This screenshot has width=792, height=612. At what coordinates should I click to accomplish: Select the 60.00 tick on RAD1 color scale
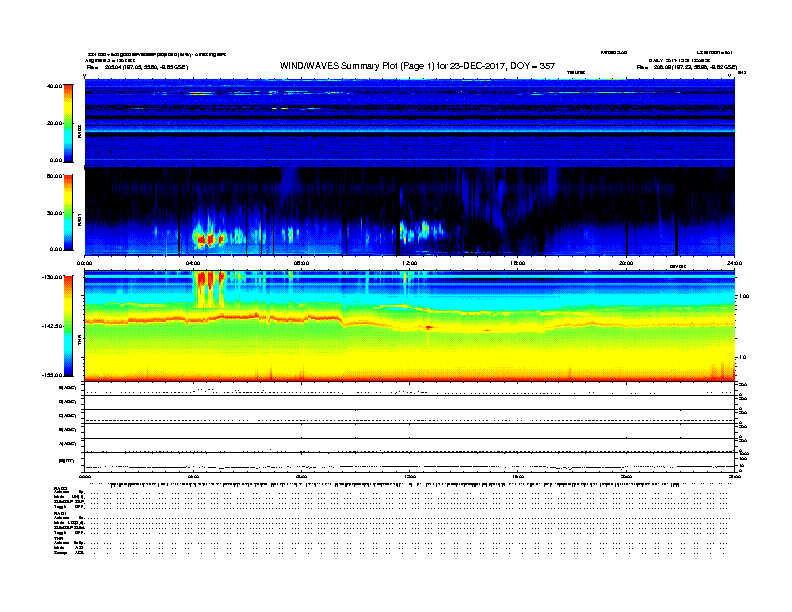tap(54, 176)
